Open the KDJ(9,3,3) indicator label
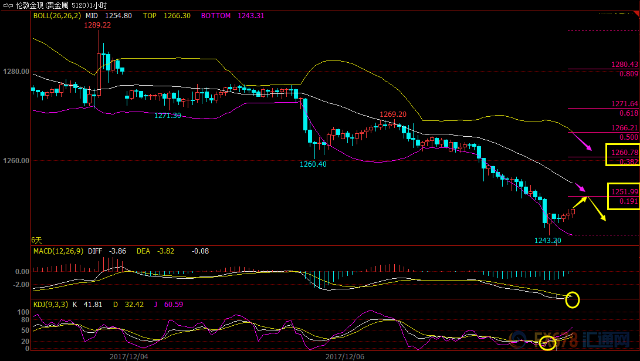The height and width of the screenshot is (361, 640). click(x=51, y=305)
